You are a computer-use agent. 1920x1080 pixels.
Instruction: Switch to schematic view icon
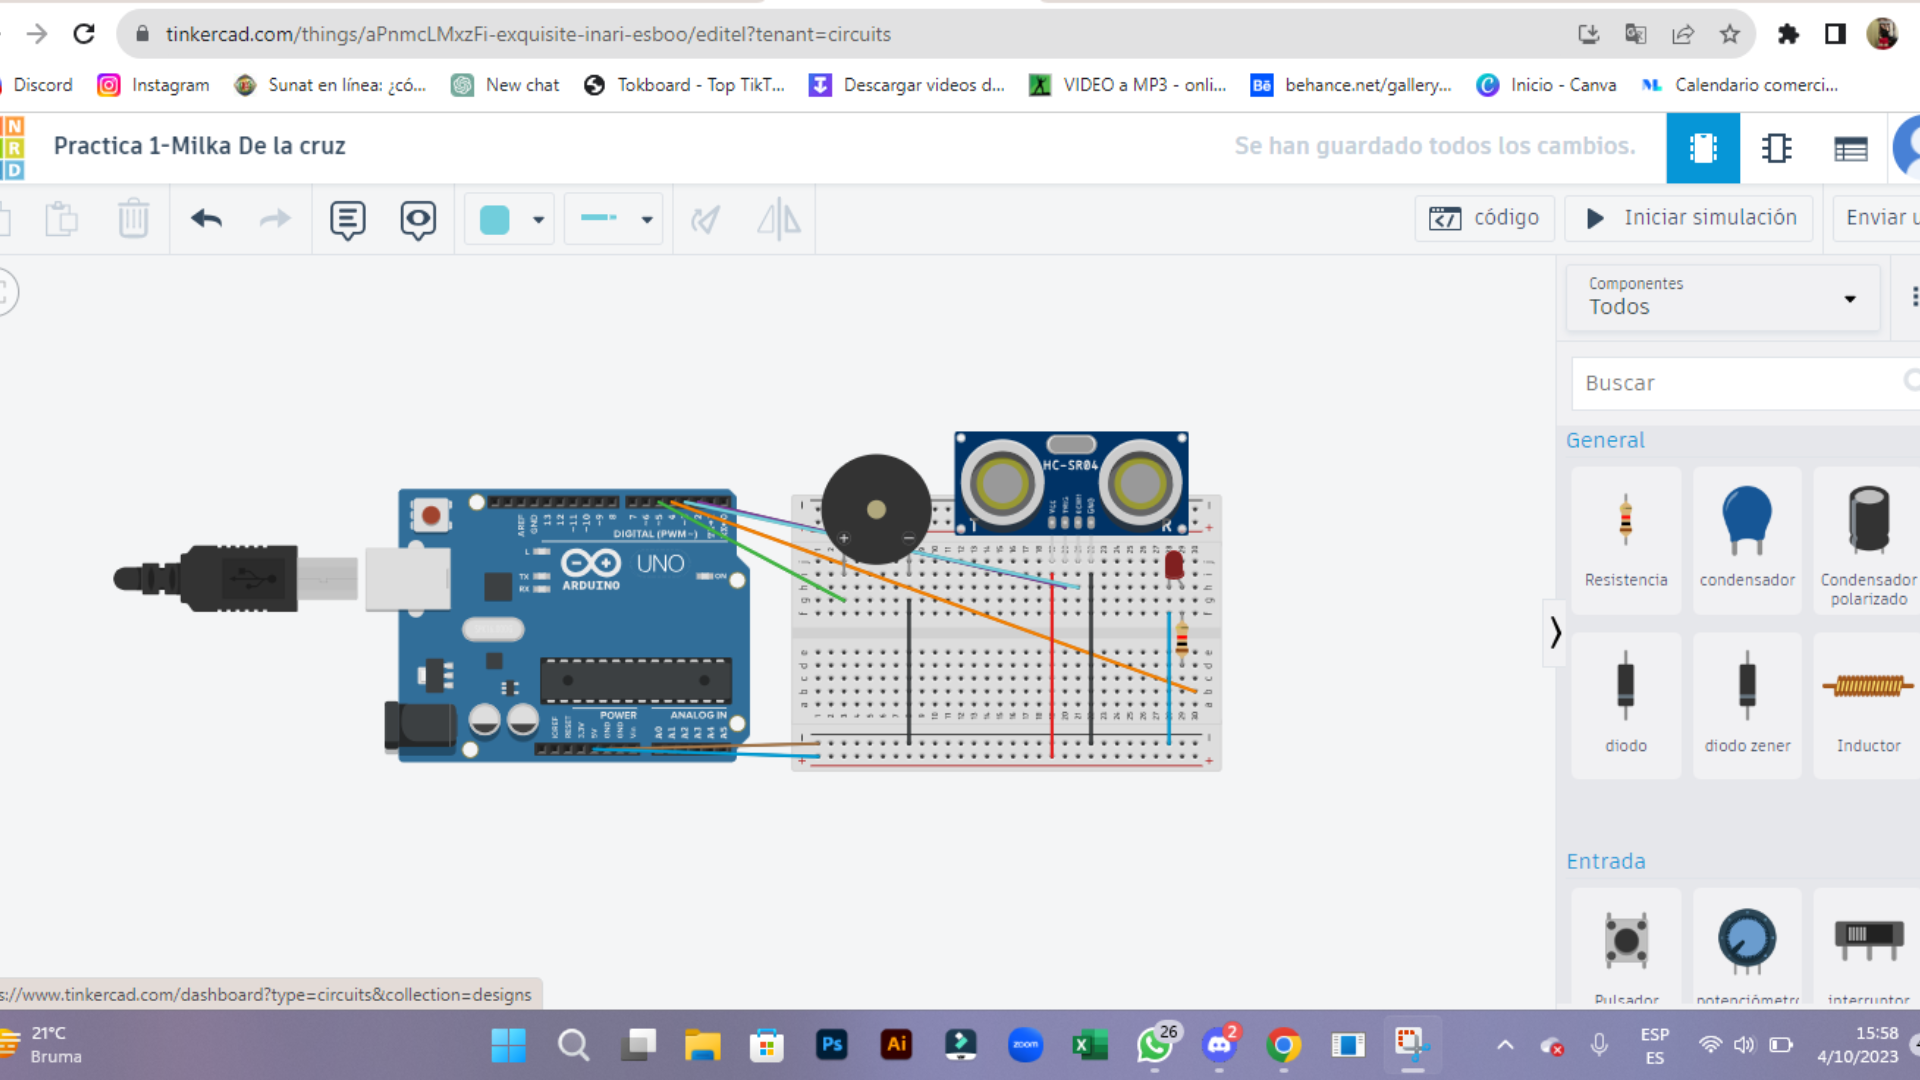coord(1776,148)
